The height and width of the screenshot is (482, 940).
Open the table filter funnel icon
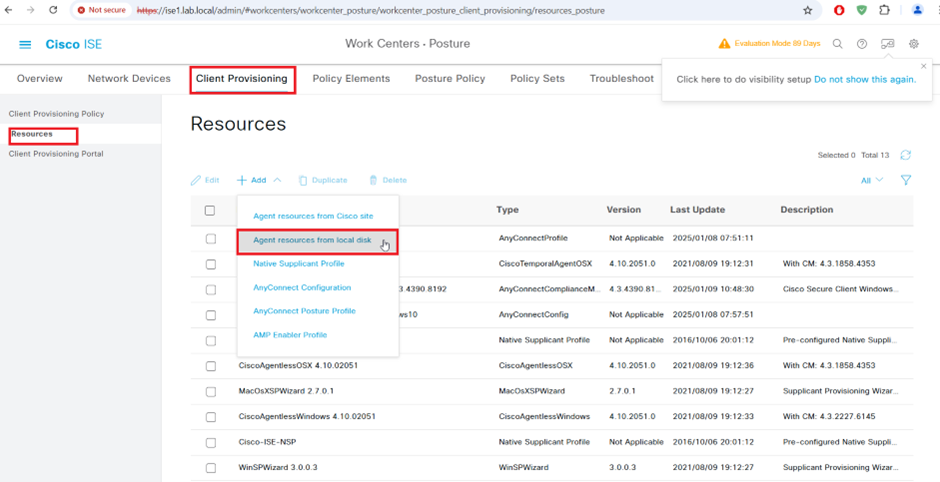905,180
